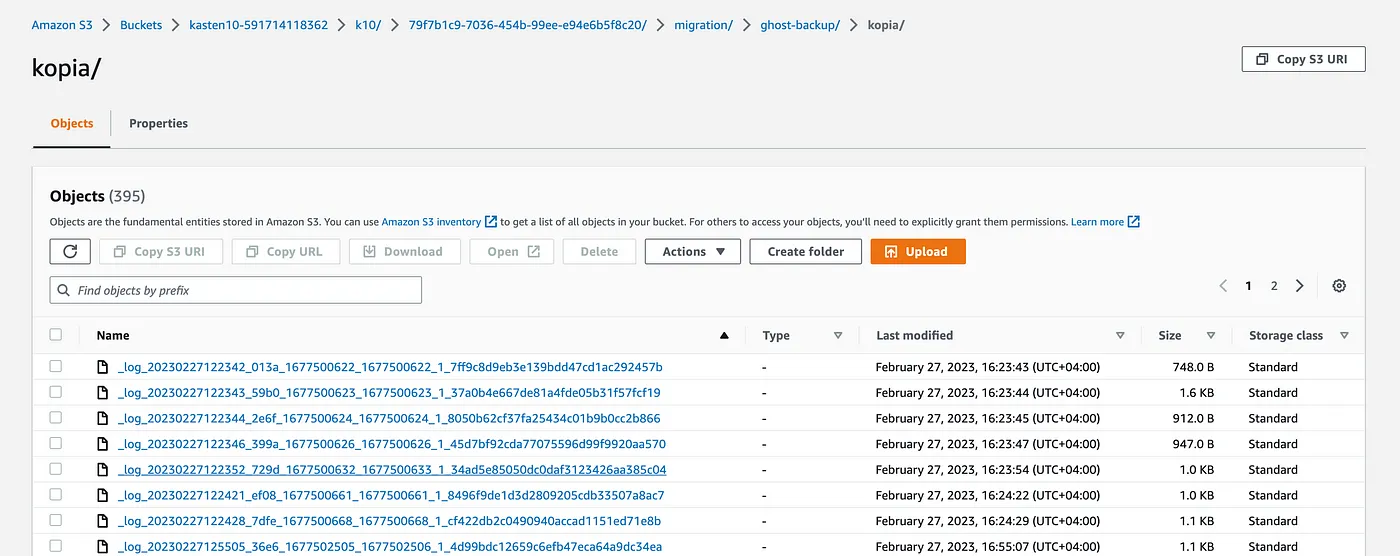
Task: Go to next page with right chevron
Action: coord(1299,286)
